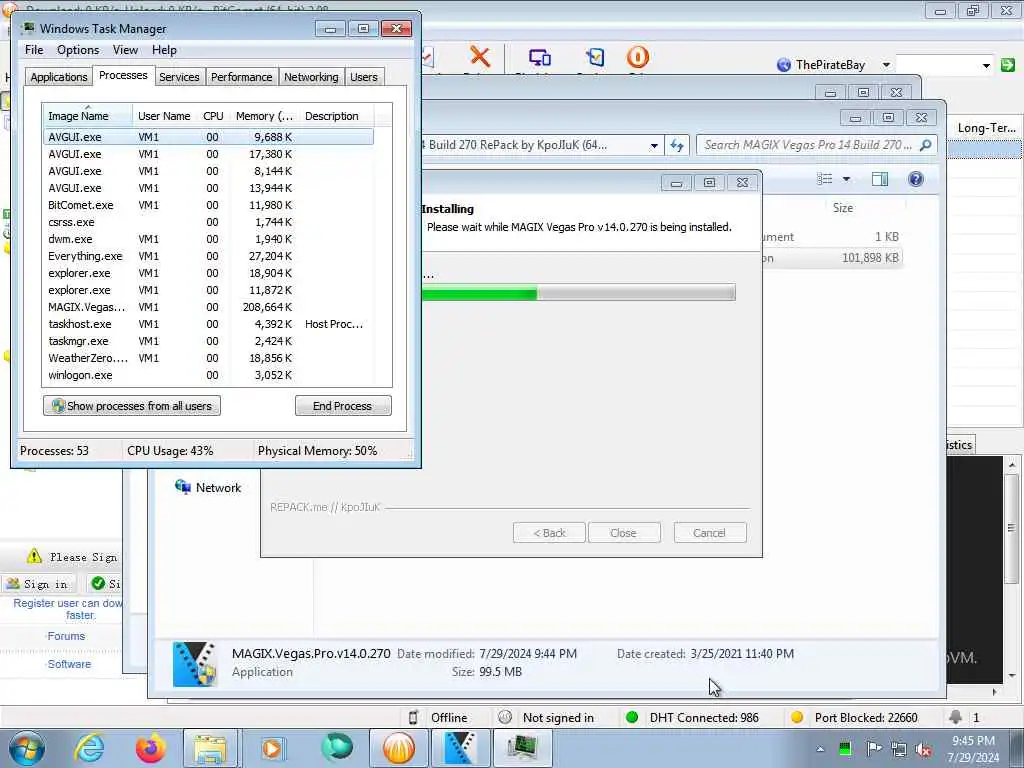This screenshot has width=1024, height=768.
Task: Select the taskhost.exe process row
Action: [208, 324]
